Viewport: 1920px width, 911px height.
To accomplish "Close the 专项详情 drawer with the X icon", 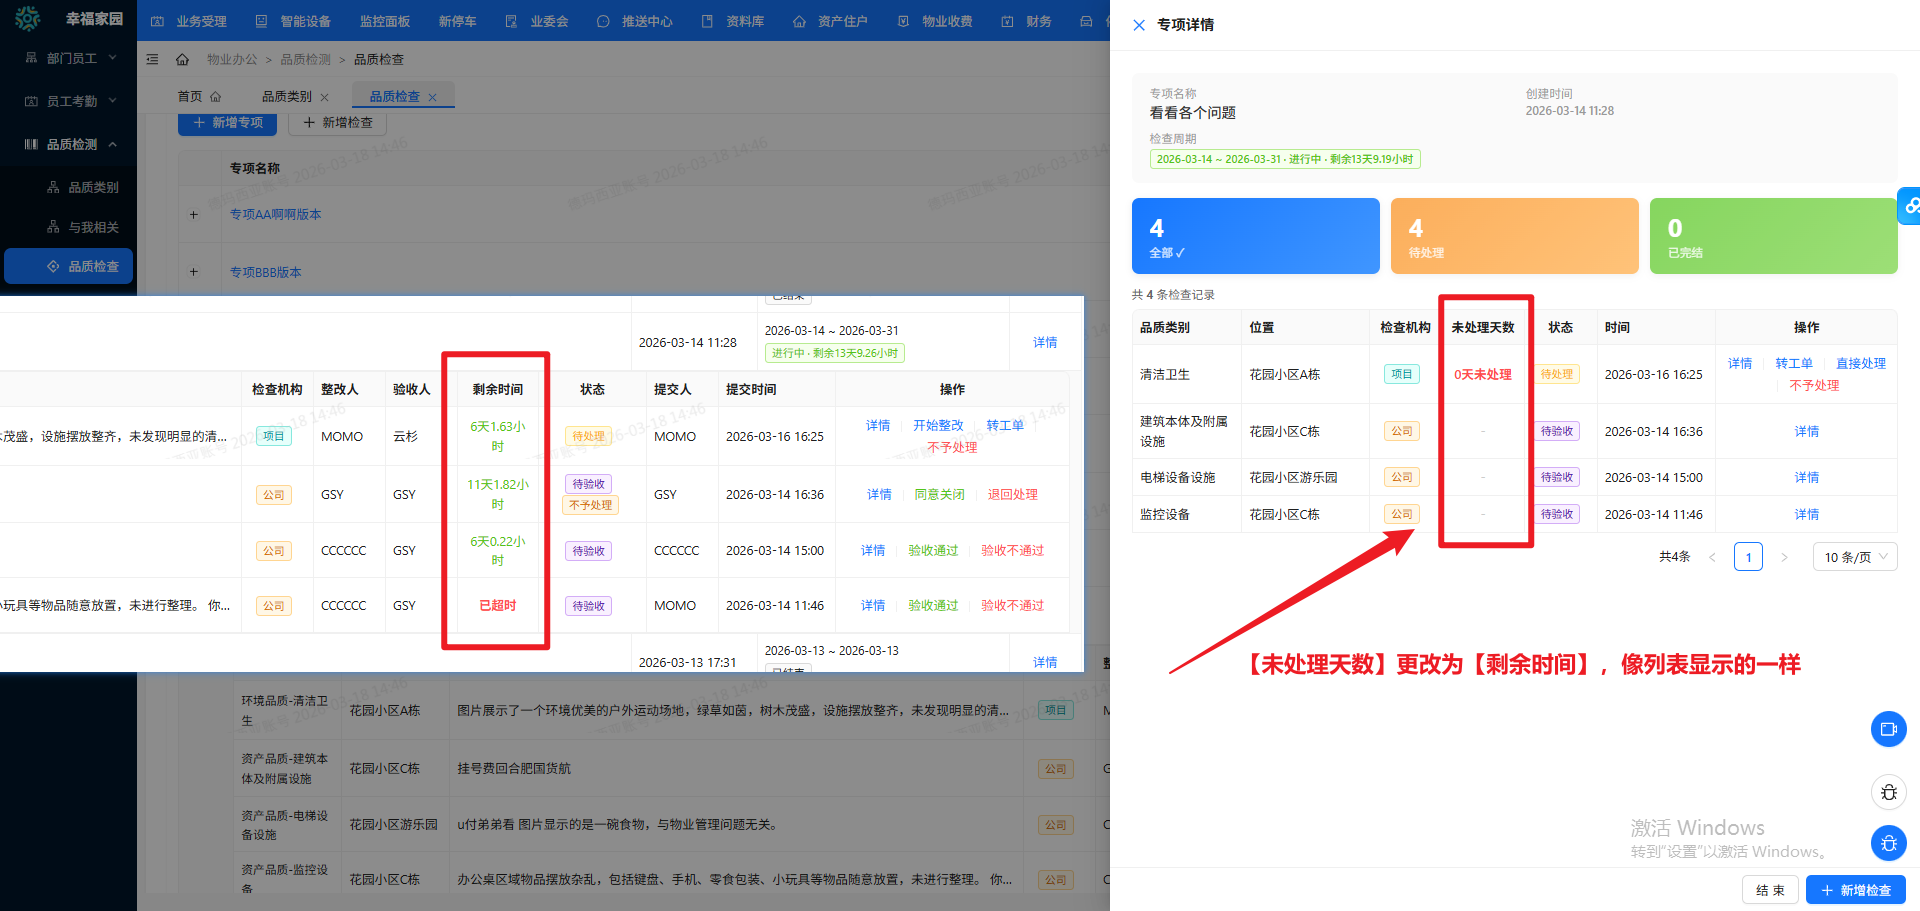I will [1139, 25].
